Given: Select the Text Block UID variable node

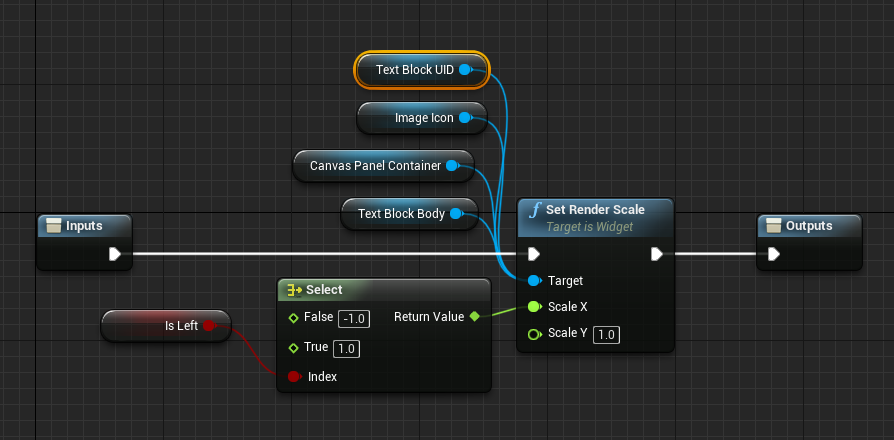Looking at the screenshot, I should (x=422, y=70).
